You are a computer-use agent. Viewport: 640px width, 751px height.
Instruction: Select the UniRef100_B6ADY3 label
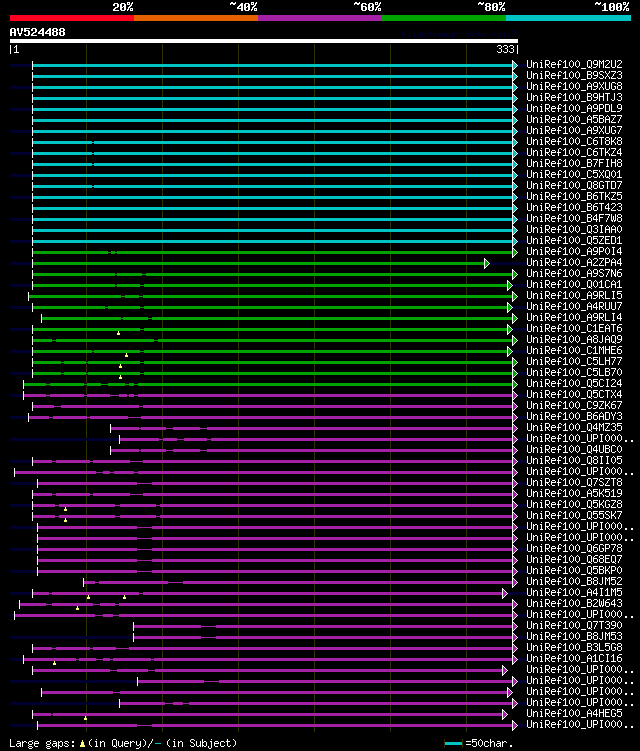[x=574, y=417]
